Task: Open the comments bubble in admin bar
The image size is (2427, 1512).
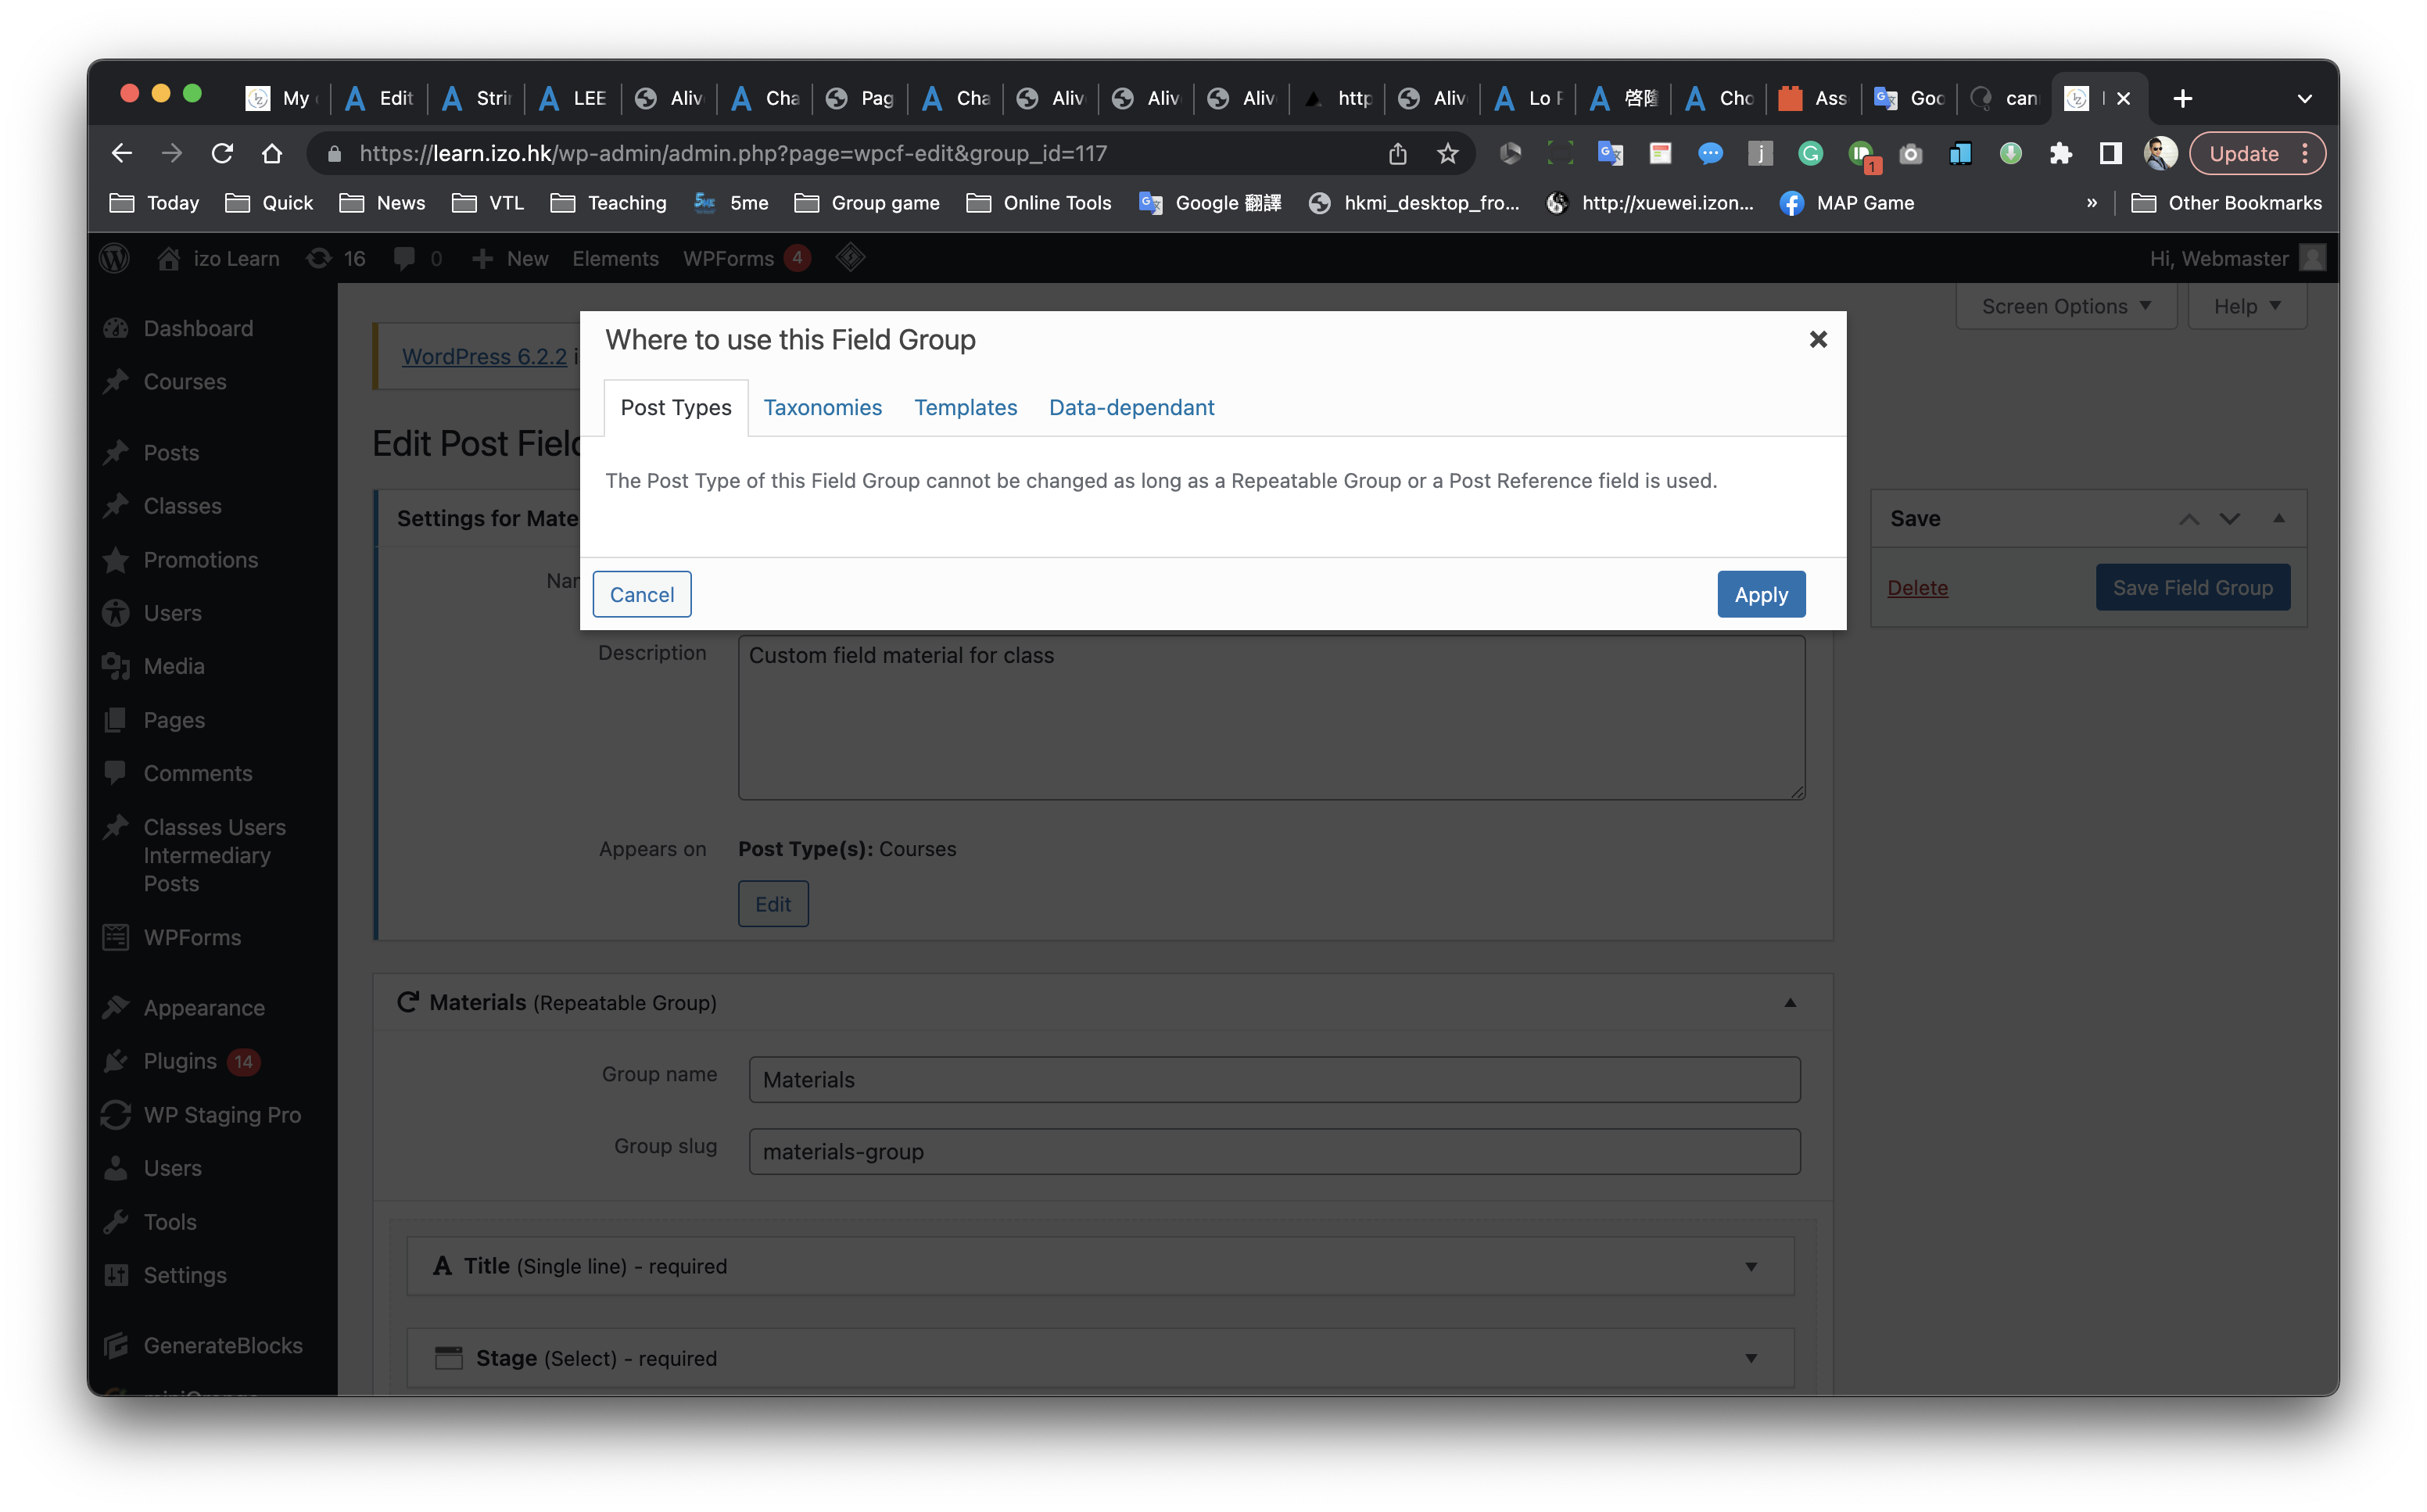Action: pos(418,258)
